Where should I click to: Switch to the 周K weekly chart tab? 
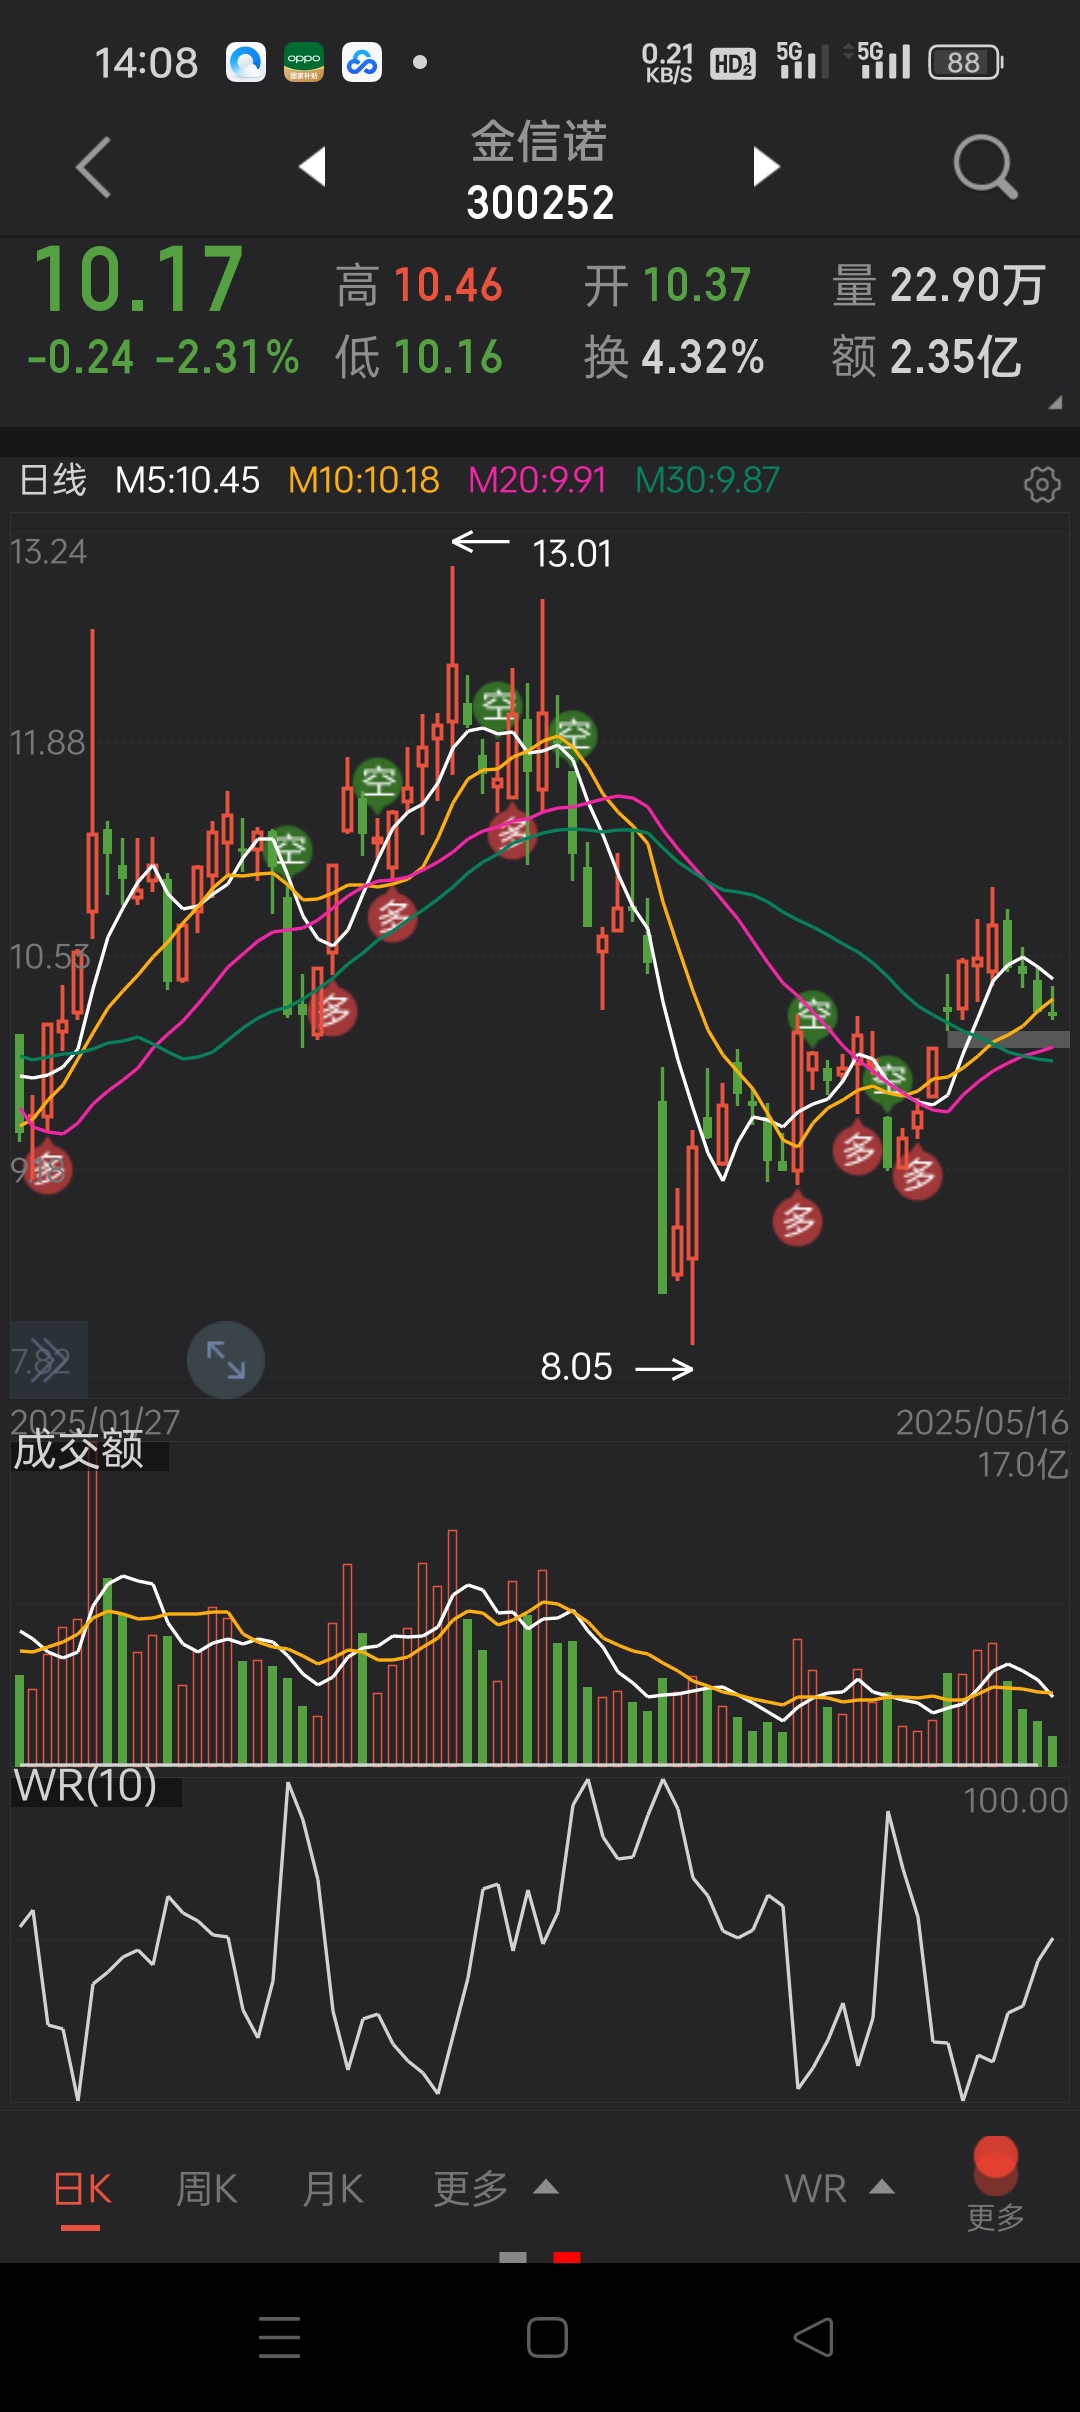point(206,2189)
